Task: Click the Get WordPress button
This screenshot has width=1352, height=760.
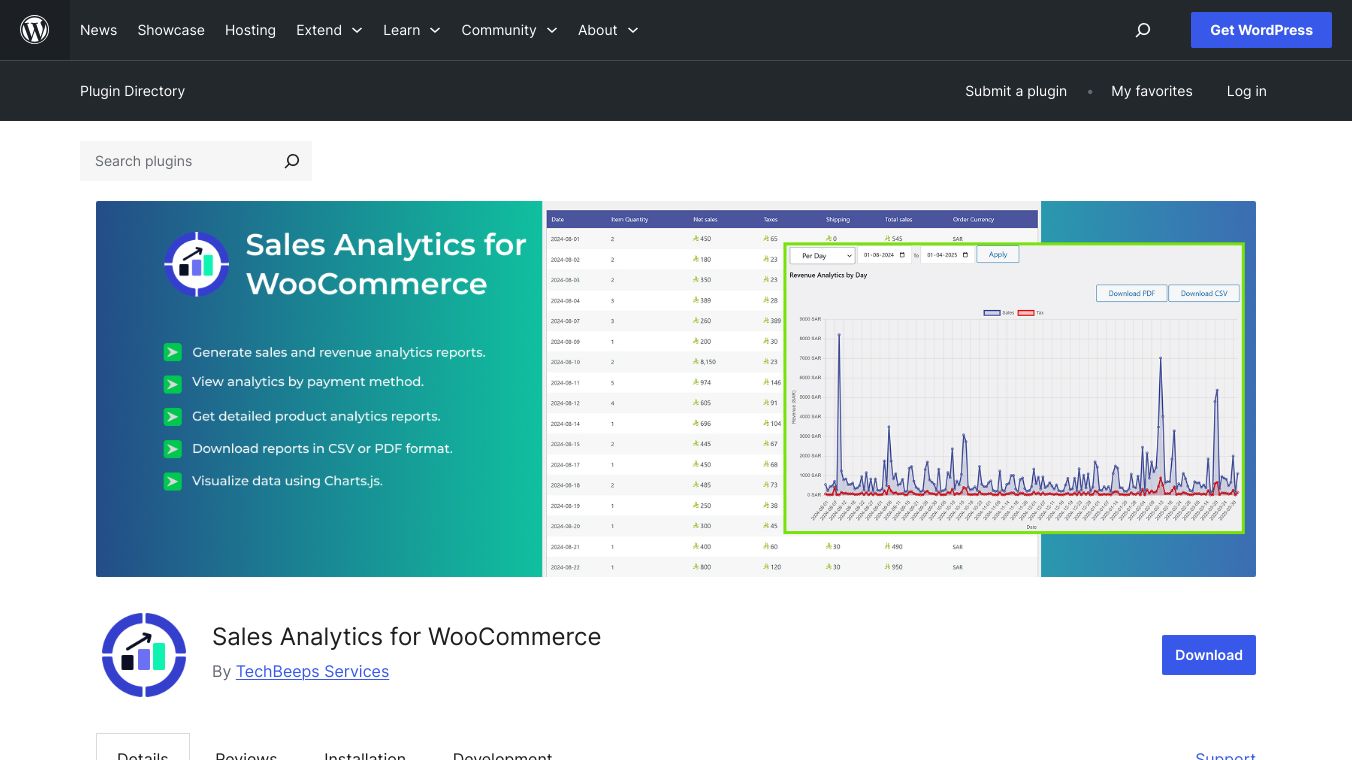Action: (x=1261, y=30)
